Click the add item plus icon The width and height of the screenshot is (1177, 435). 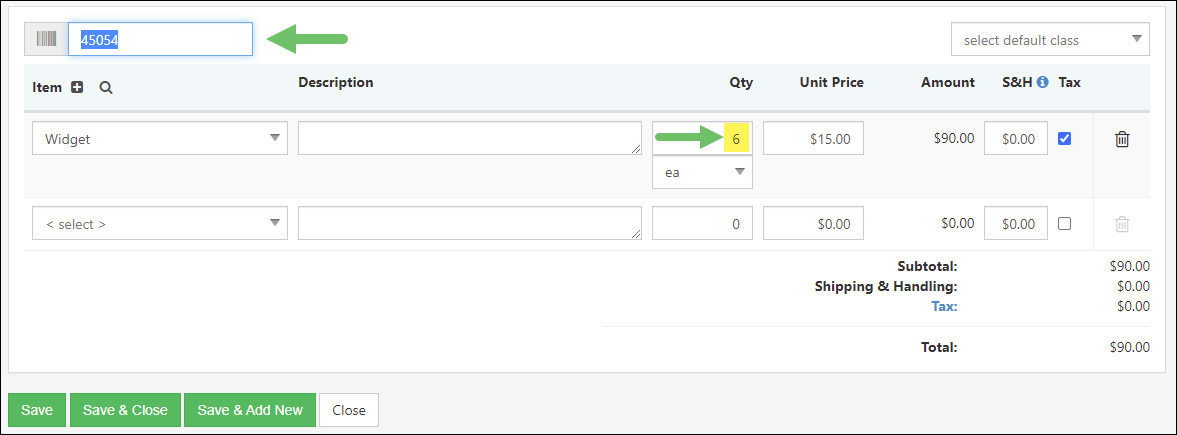pyautogui.click(x=77, y=87)
